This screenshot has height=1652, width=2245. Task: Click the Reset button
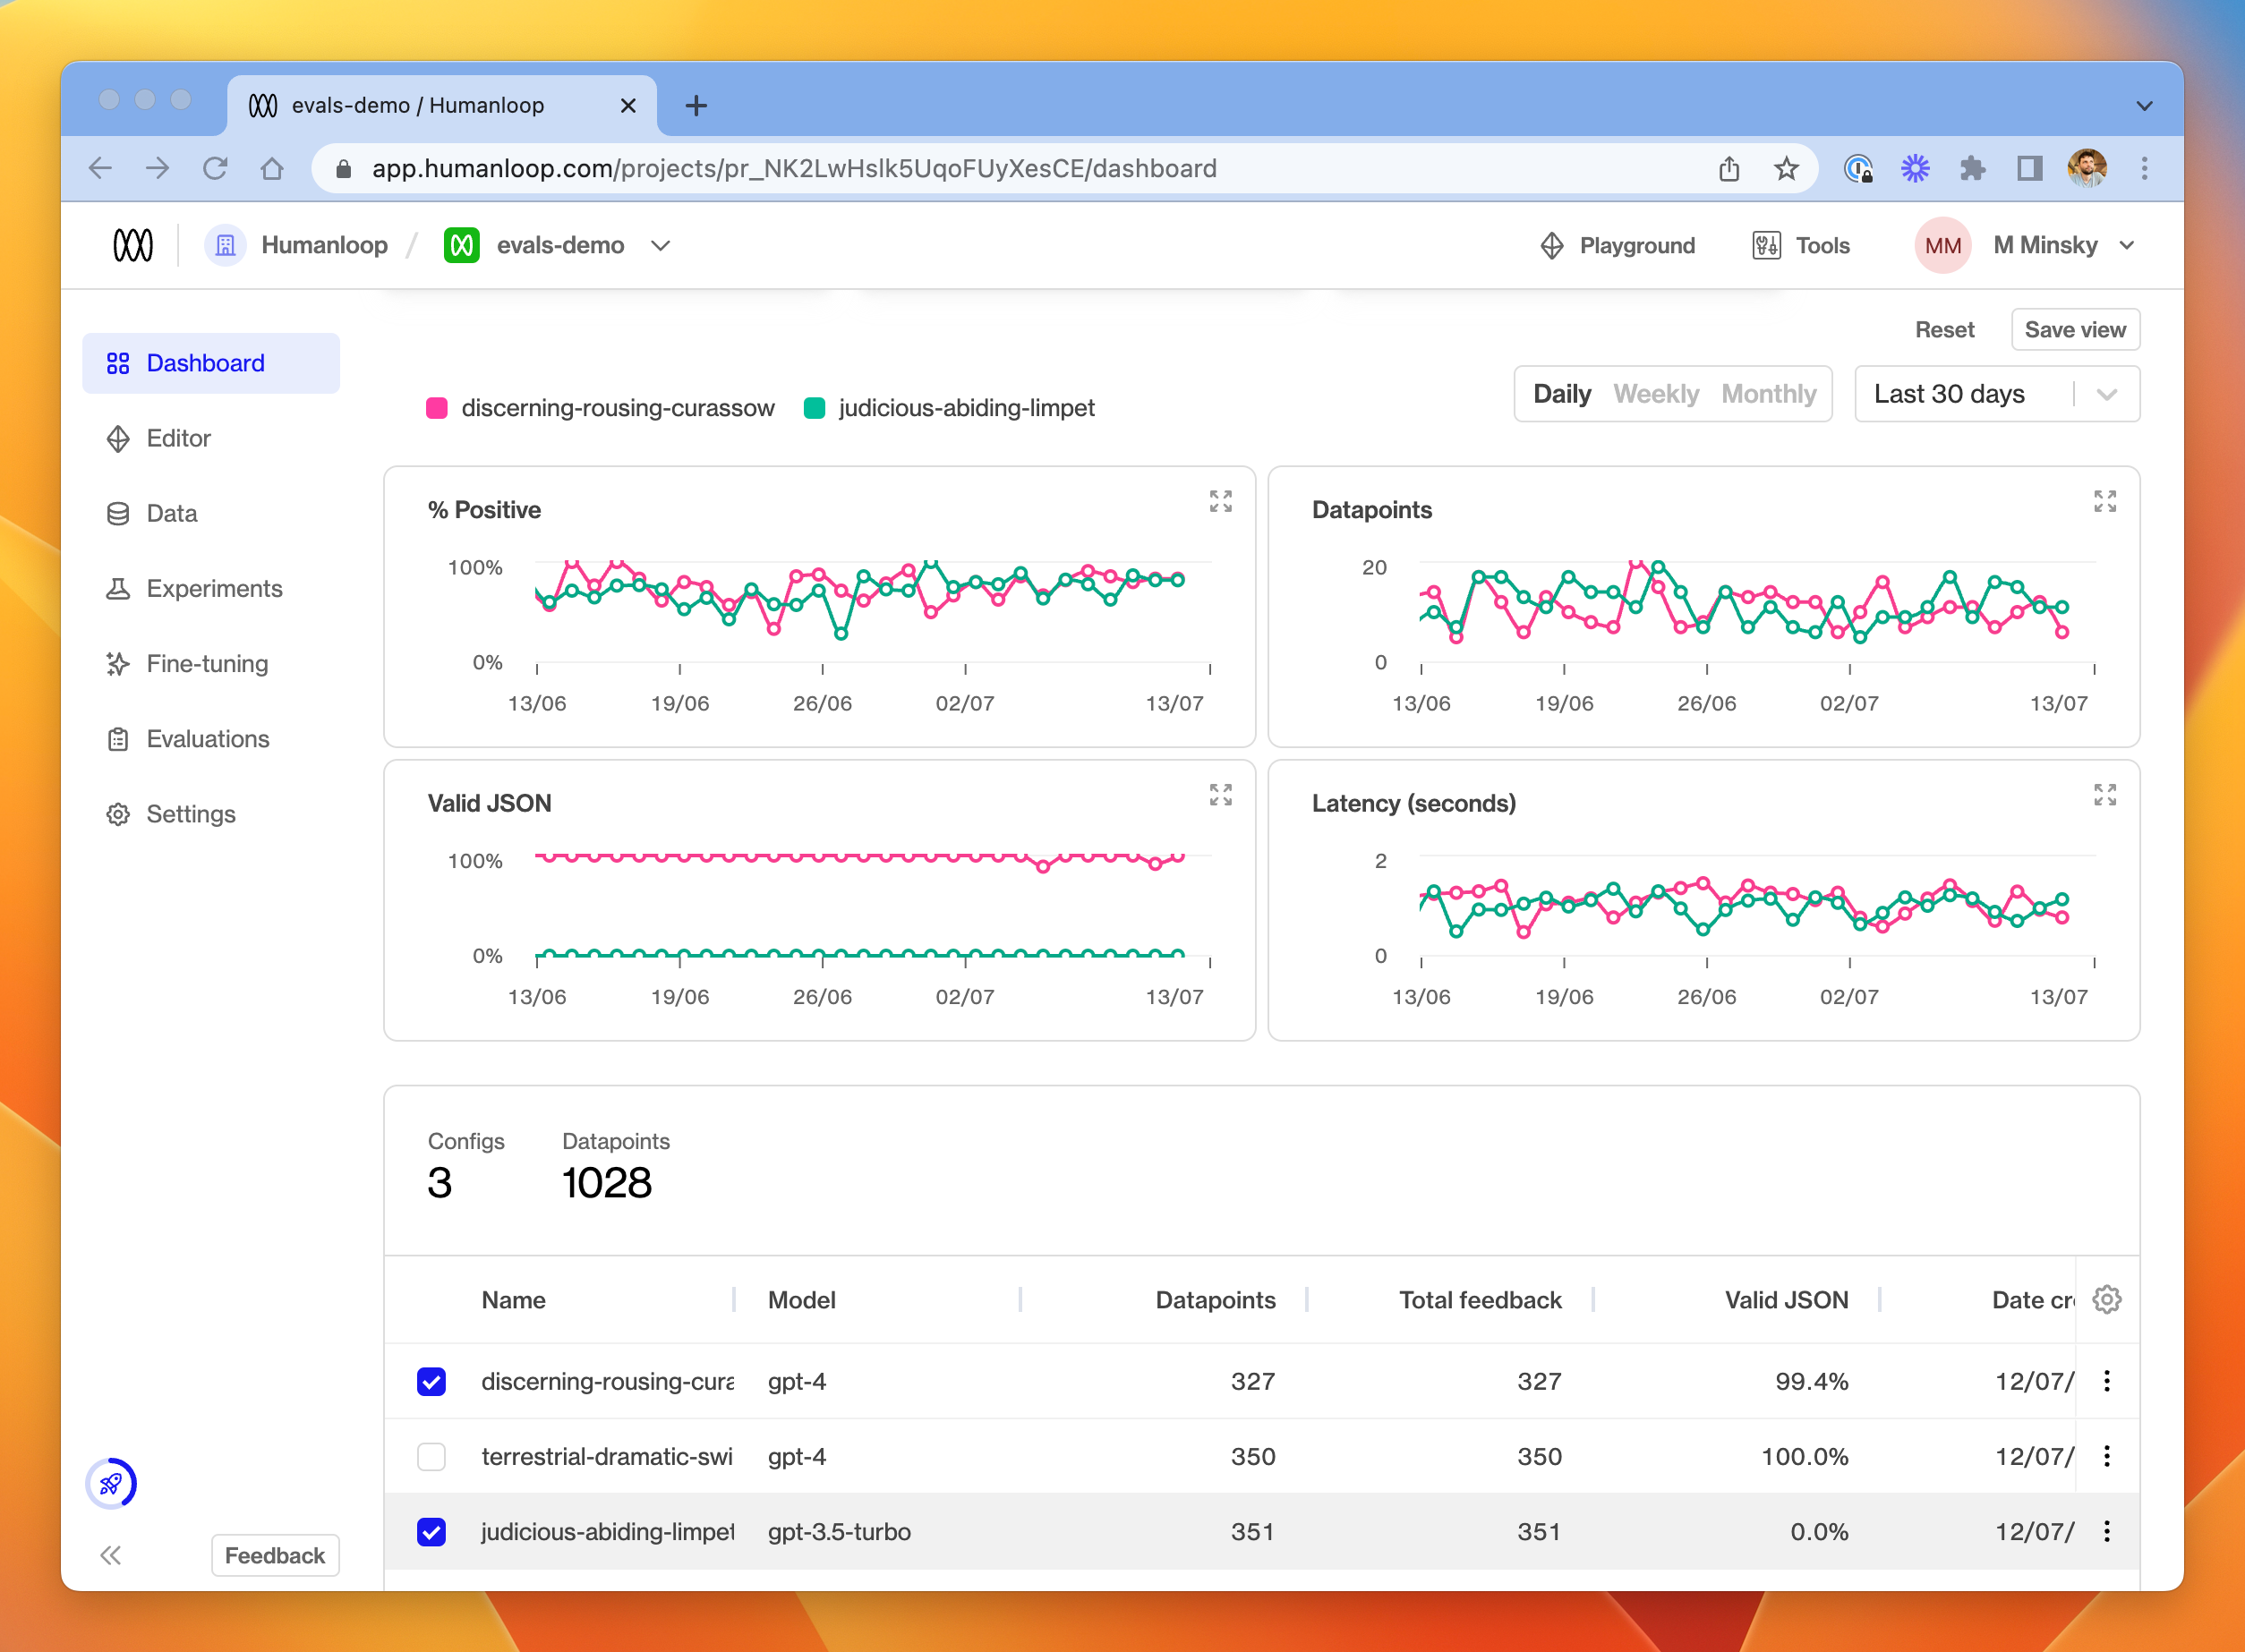tap(1944, 329)
